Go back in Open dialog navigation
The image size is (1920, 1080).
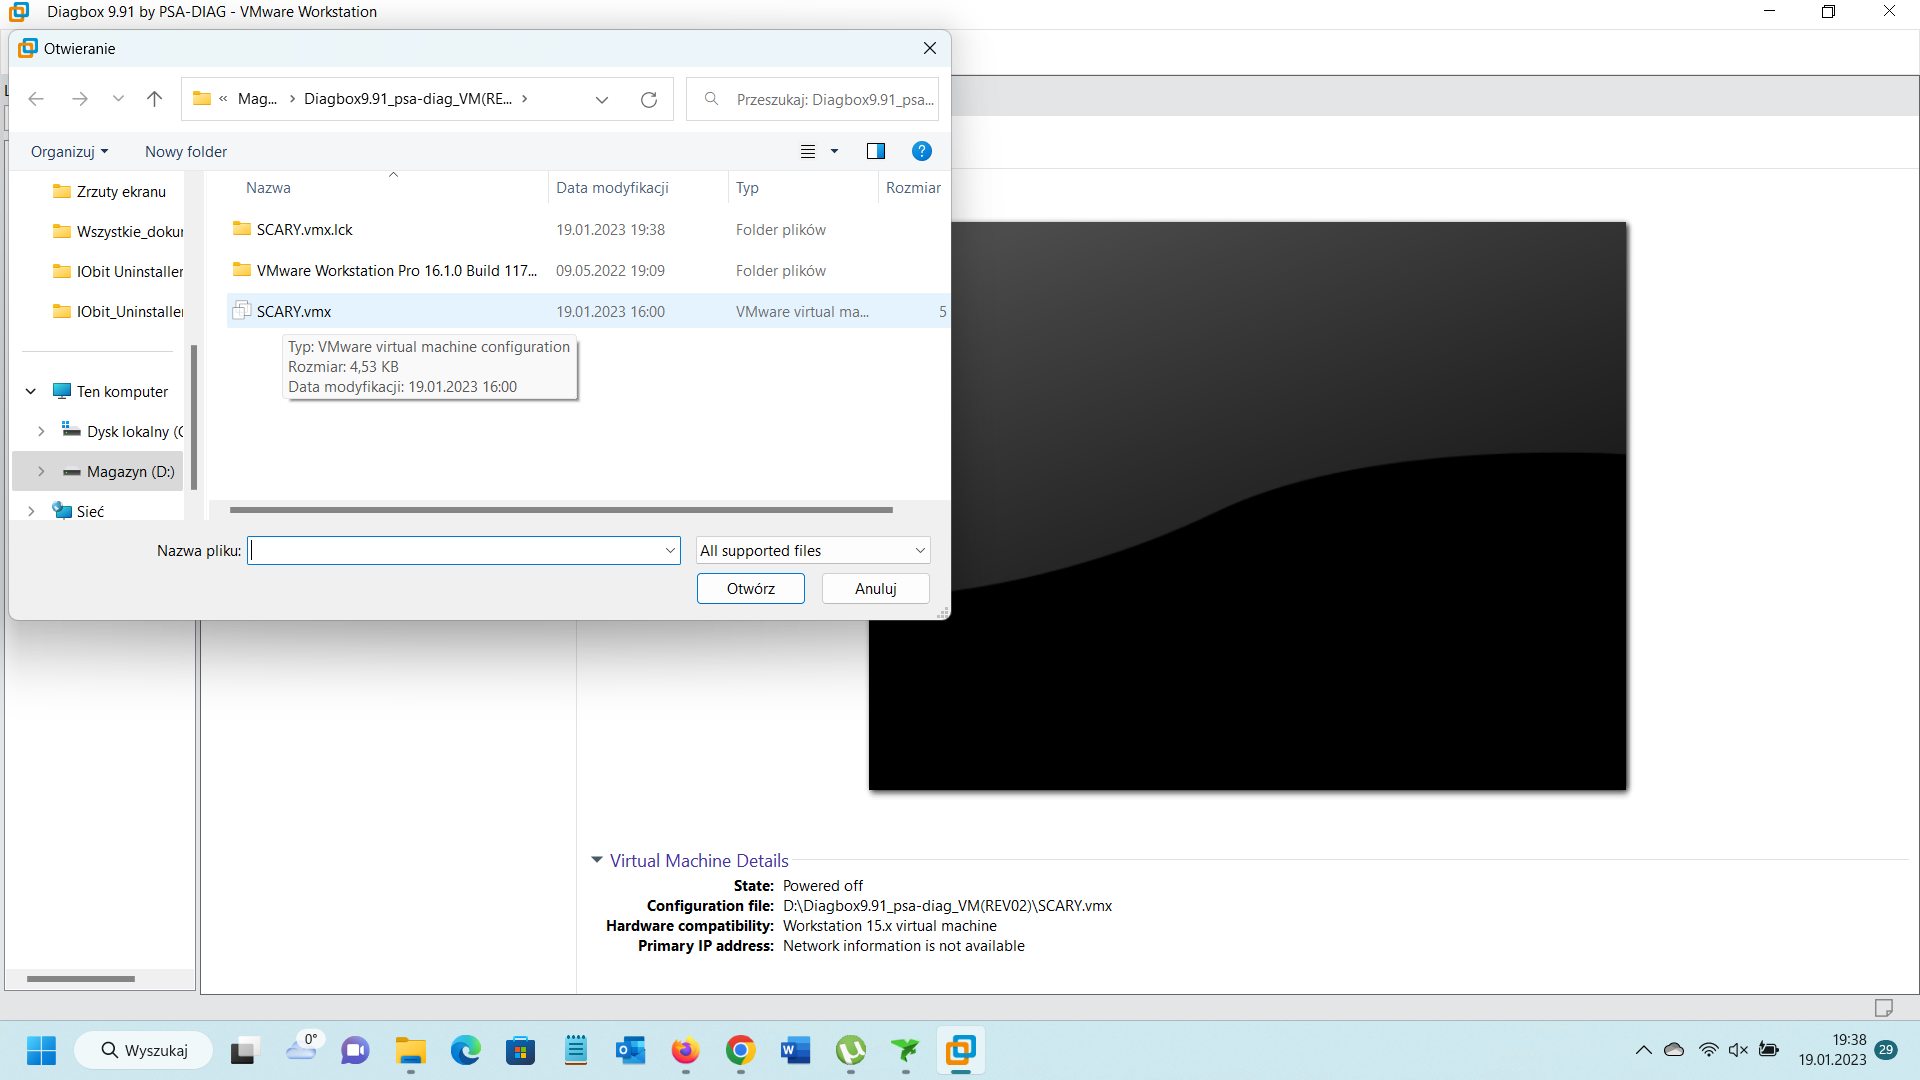(x=36, y=99)
